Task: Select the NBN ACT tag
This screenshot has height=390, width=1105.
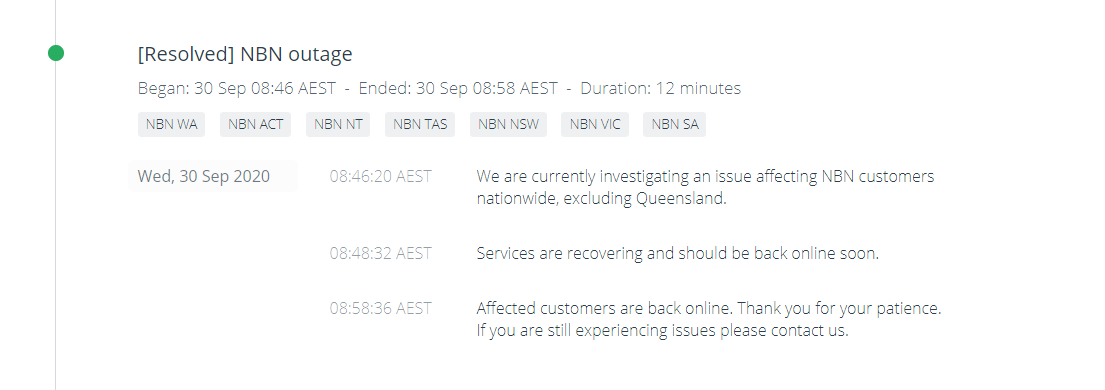Action: click(256, 125)
